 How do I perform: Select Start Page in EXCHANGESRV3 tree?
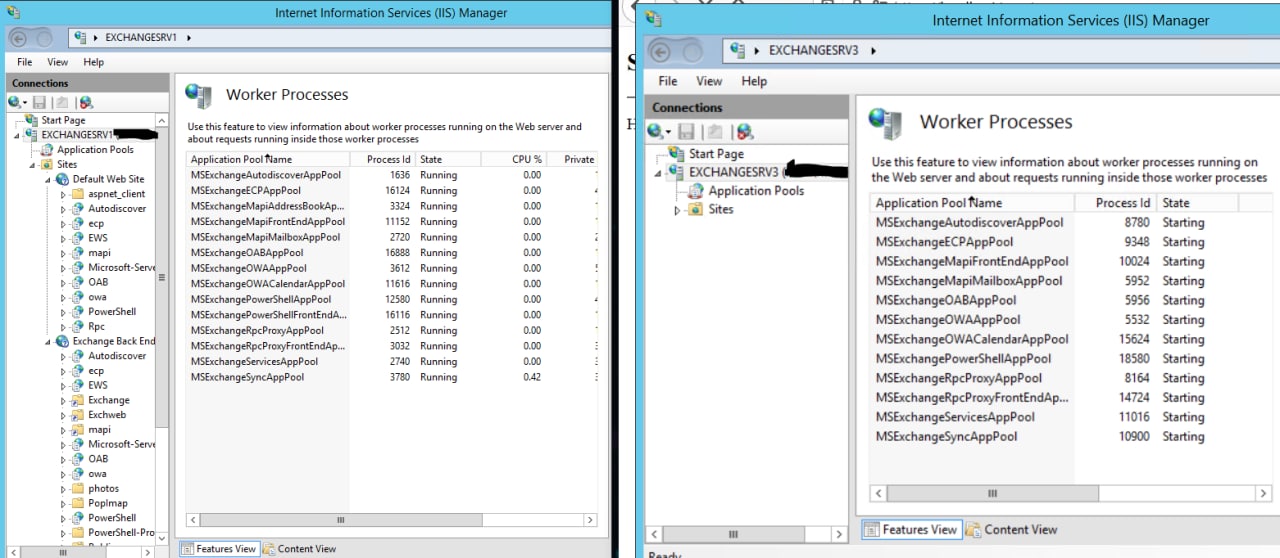(x=716, y=154)
